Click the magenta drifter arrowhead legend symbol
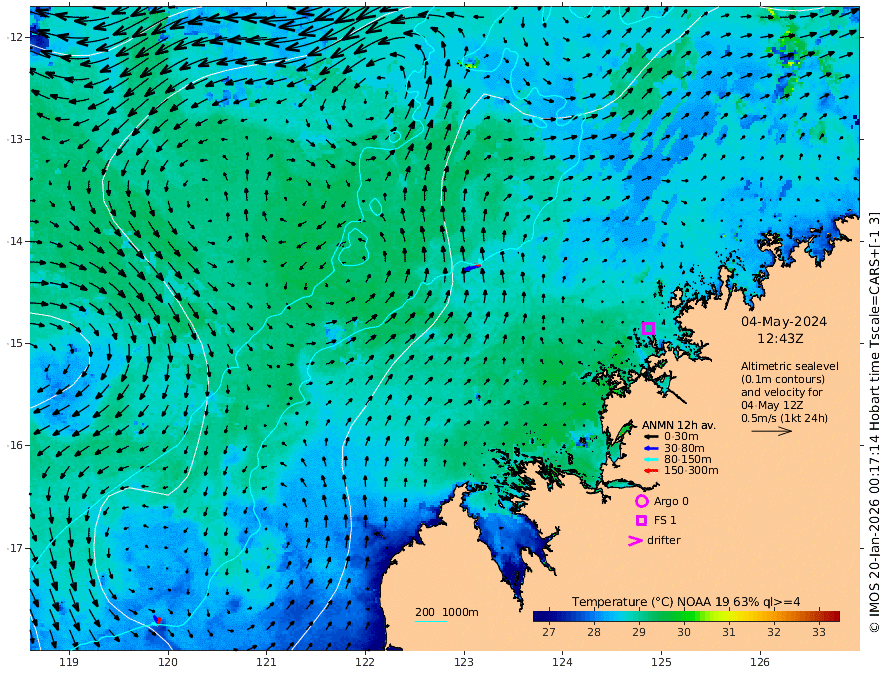This screenshot has height=680, width=880. pyautogui.click(x=635, y=540)
